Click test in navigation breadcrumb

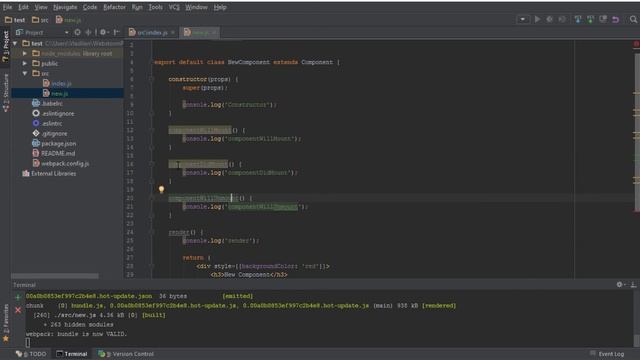[15, 20]
